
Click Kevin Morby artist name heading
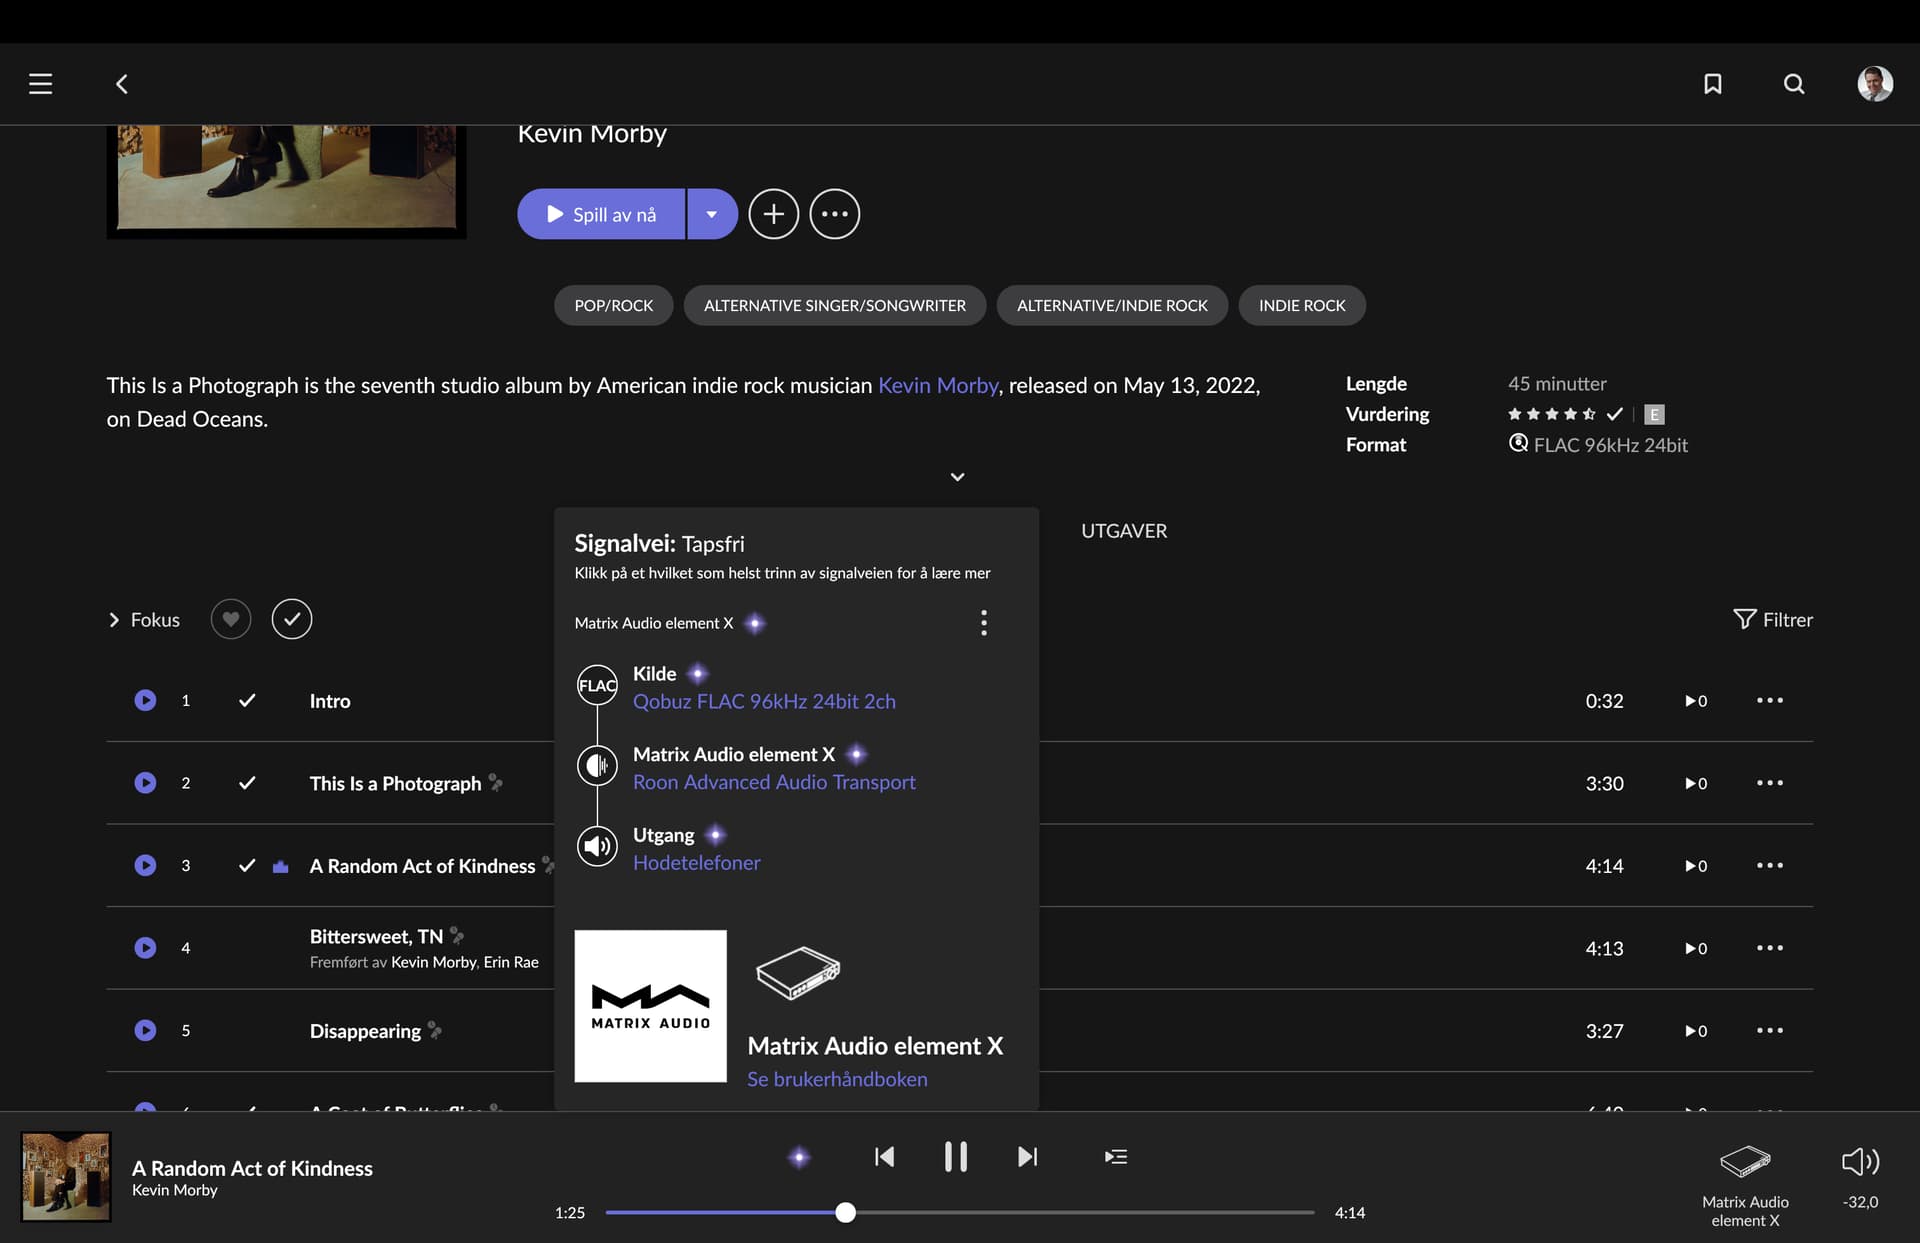tap(592, 134)
